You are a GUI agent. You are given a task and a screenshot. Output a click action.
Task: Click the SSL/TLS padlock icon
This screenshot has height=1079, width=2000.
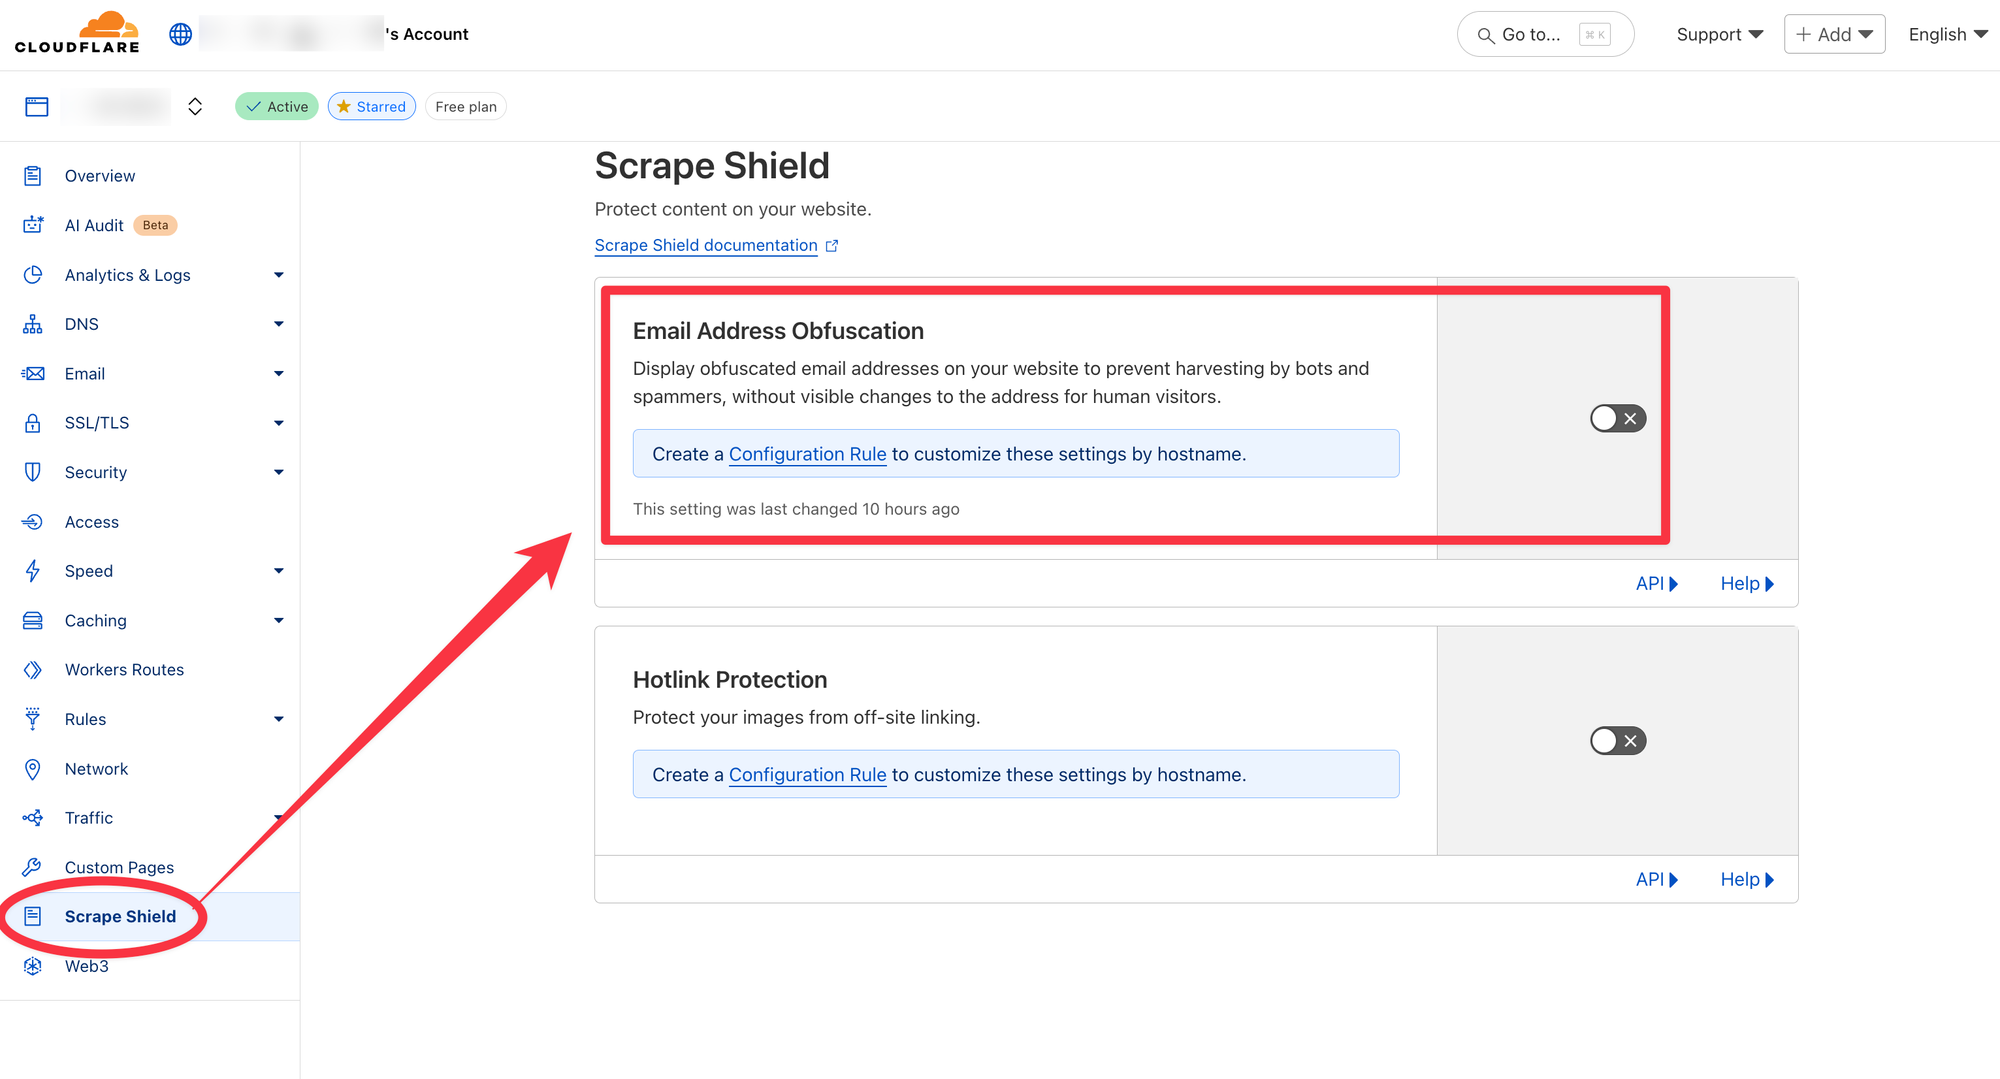click(33, 423)
